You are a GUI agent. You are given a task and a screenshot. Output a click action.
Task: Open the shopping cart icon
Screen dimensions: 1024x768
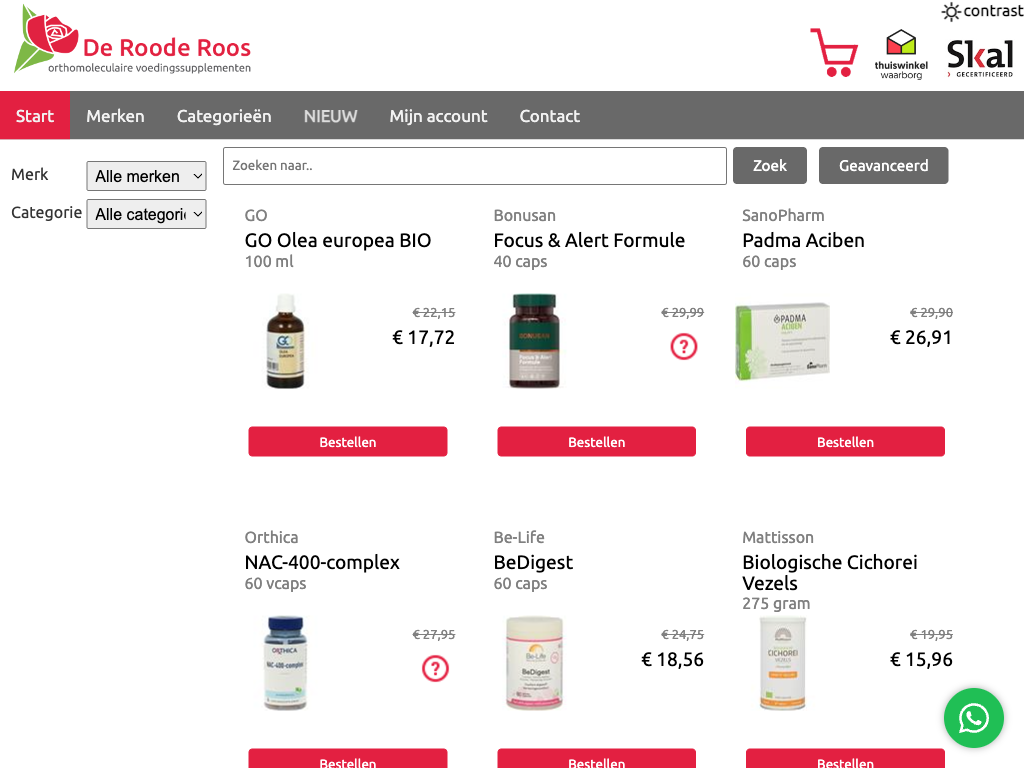pos(833,53)
